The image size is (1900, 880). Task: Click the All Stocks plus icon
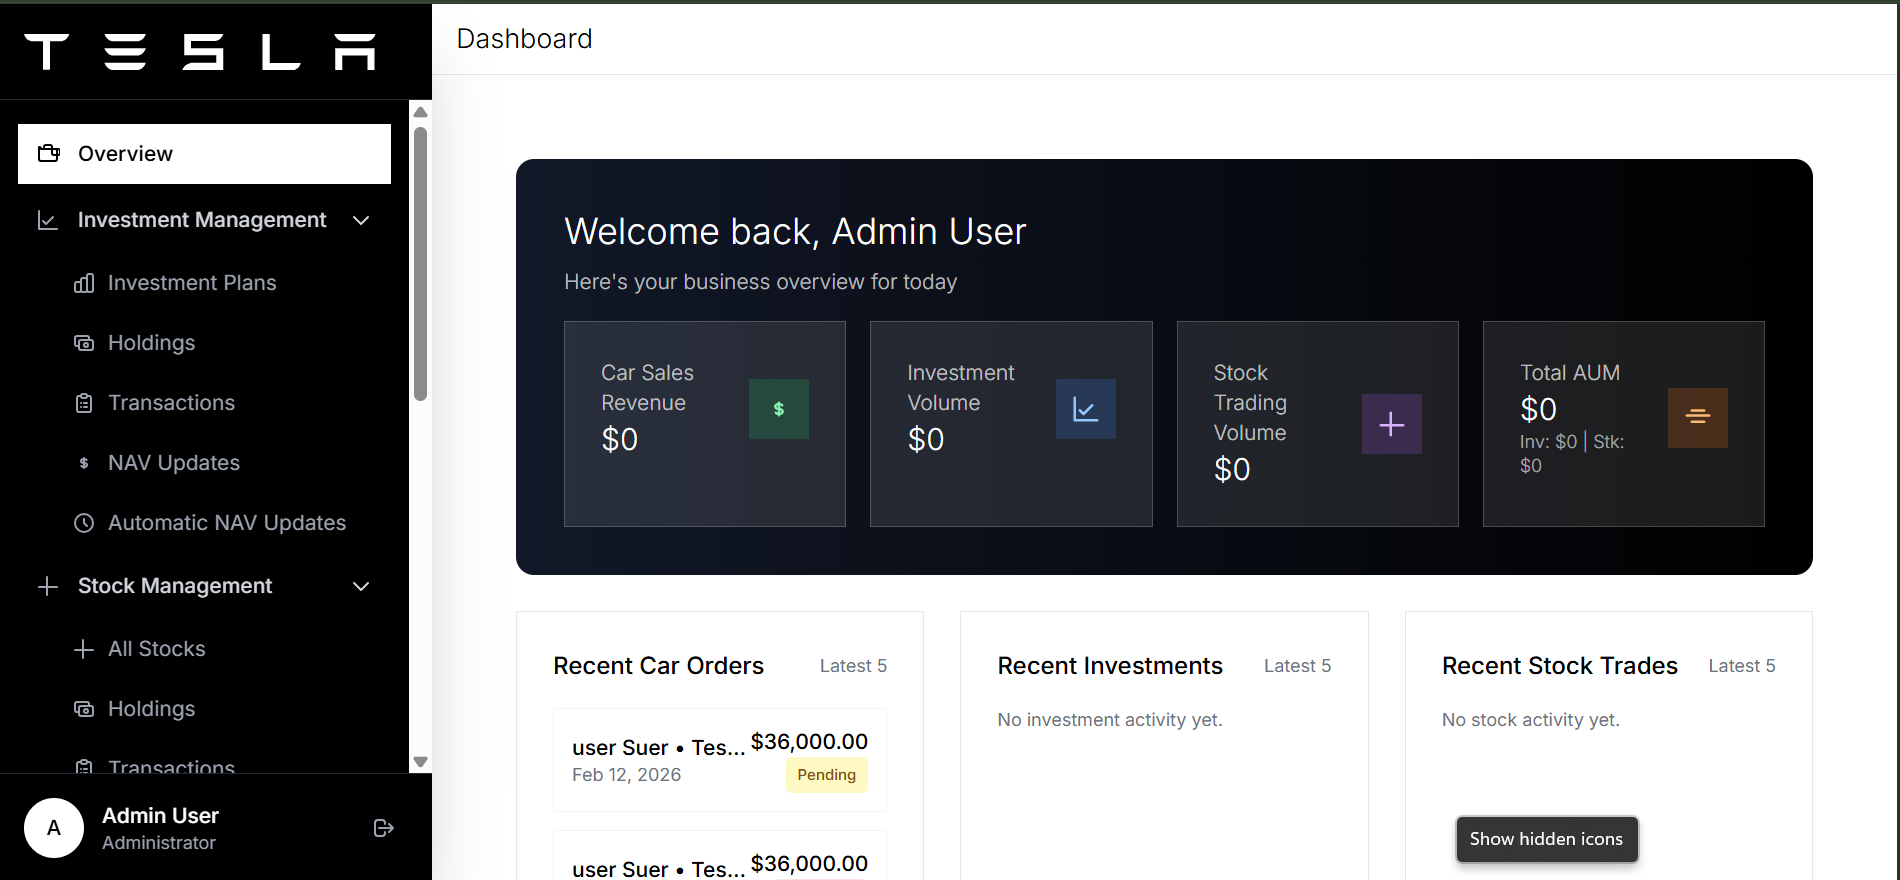[x=84, y=649]
